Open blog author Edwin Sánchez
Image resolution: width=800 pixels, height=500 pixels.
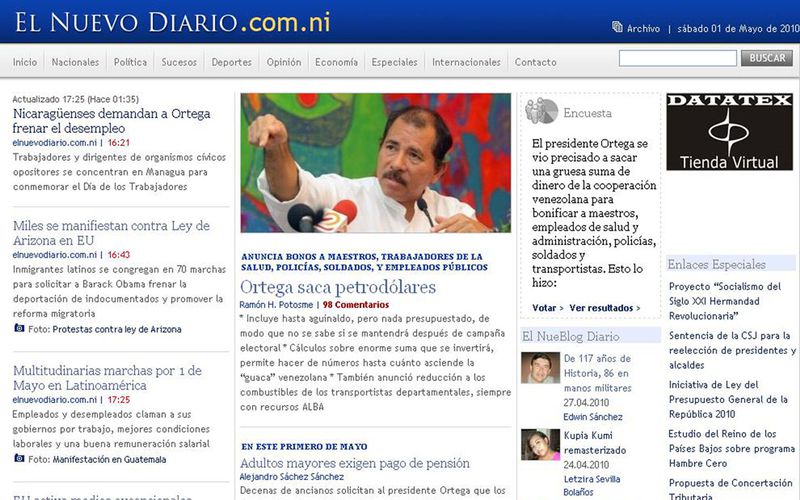point(593,417)
